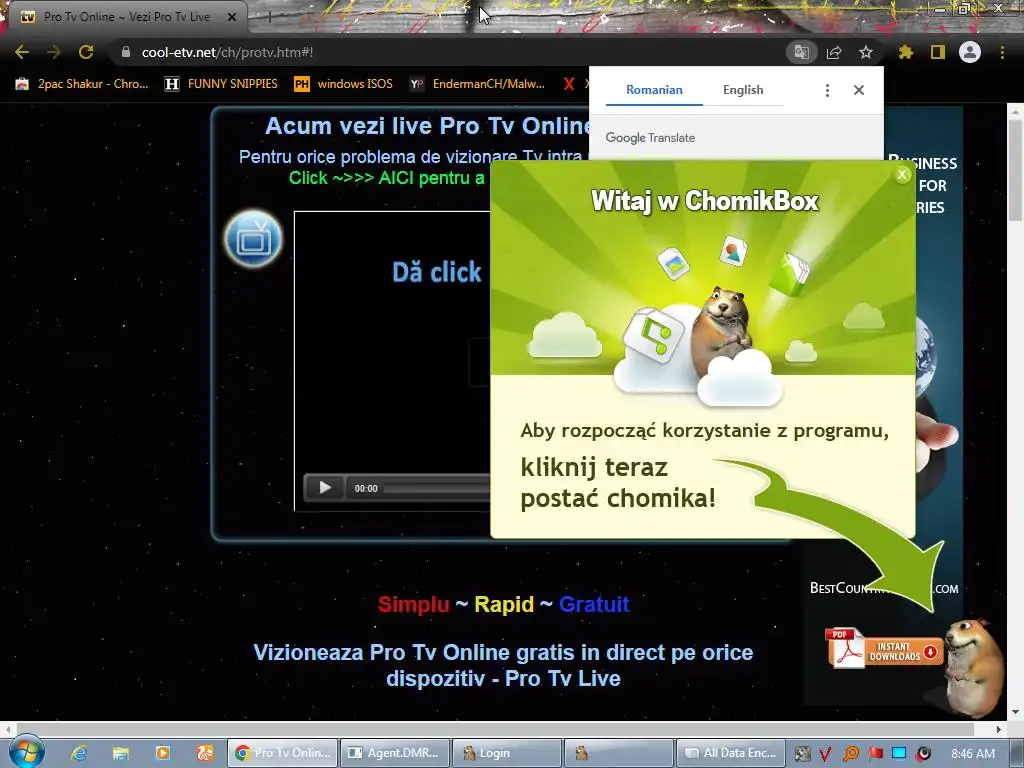Open the Chrome three-dot menu

tap(1002, 52)
